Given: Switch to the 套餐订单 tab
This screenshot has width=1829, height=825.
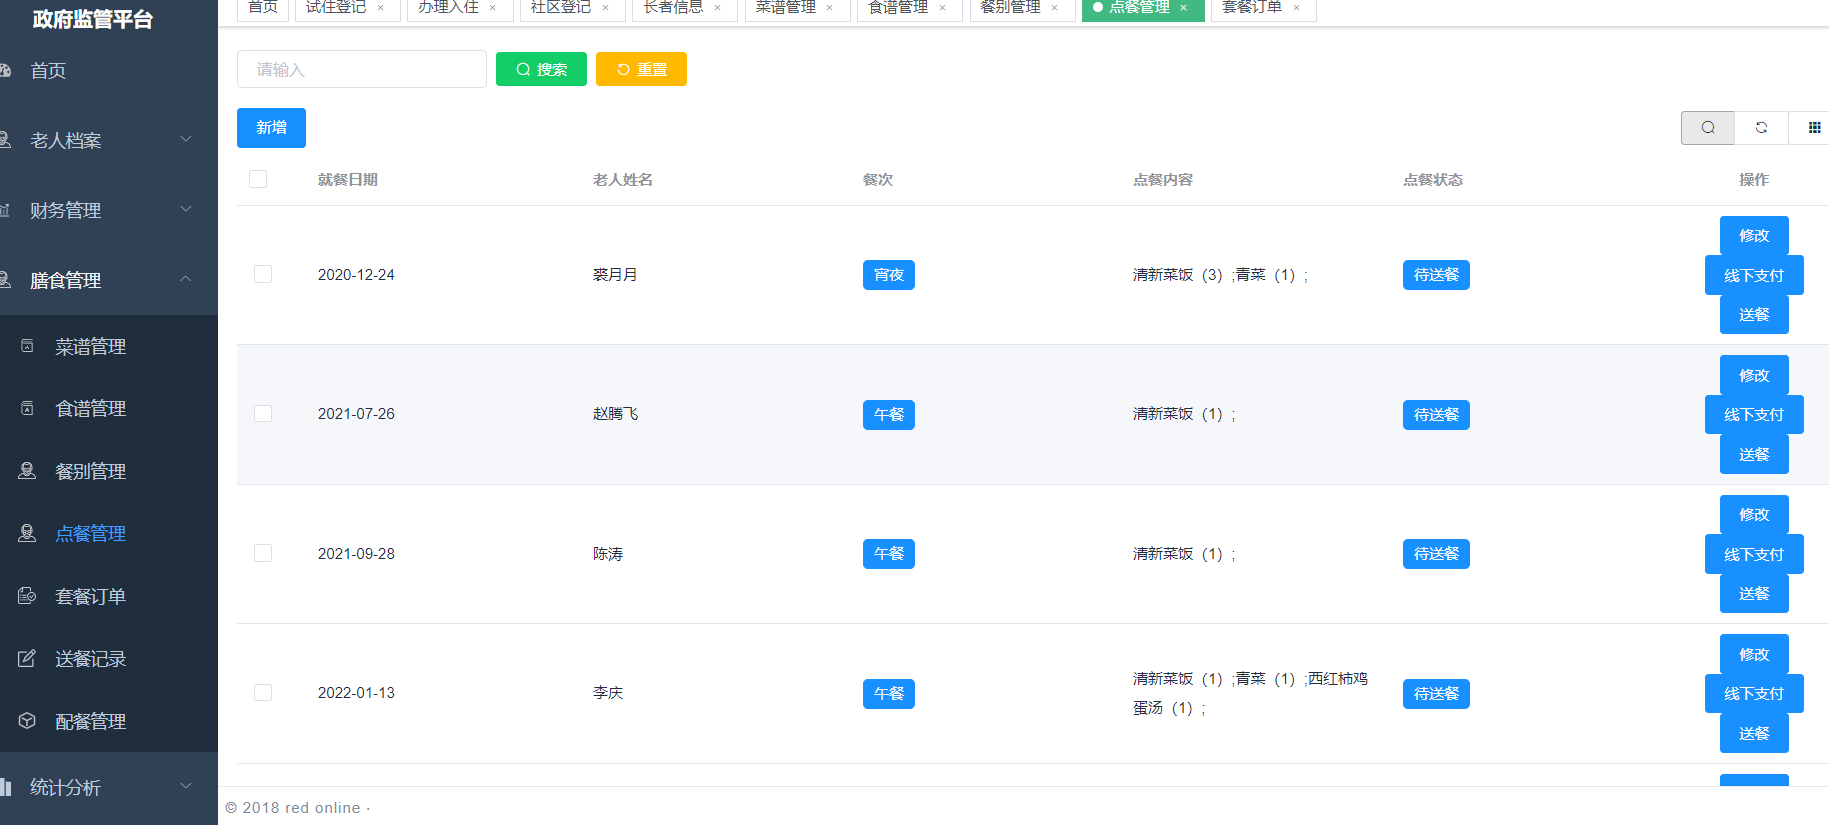Looking at the screenshot, I should pyautogui.click(x=1252, y=8).
